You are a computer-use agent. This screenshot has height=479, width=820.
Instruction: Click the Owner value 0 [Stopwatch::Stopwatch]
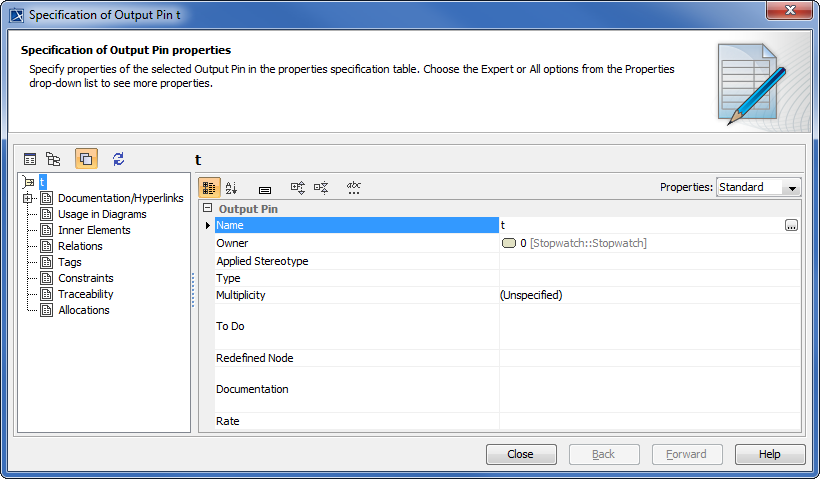[x=583, y=243]
